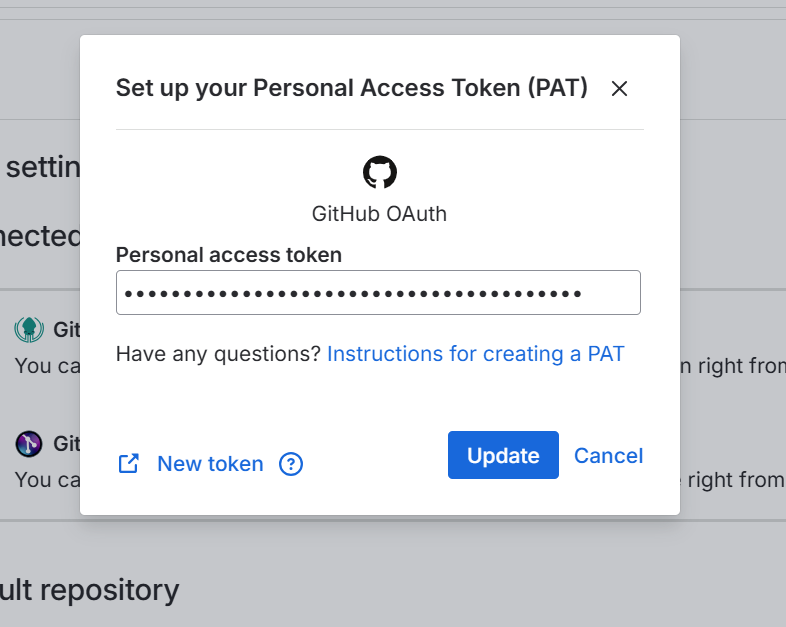The width and height of the screenshot is (786, 627).
Task: Cancel the token setup dialog
Action: tap(608, 456)
